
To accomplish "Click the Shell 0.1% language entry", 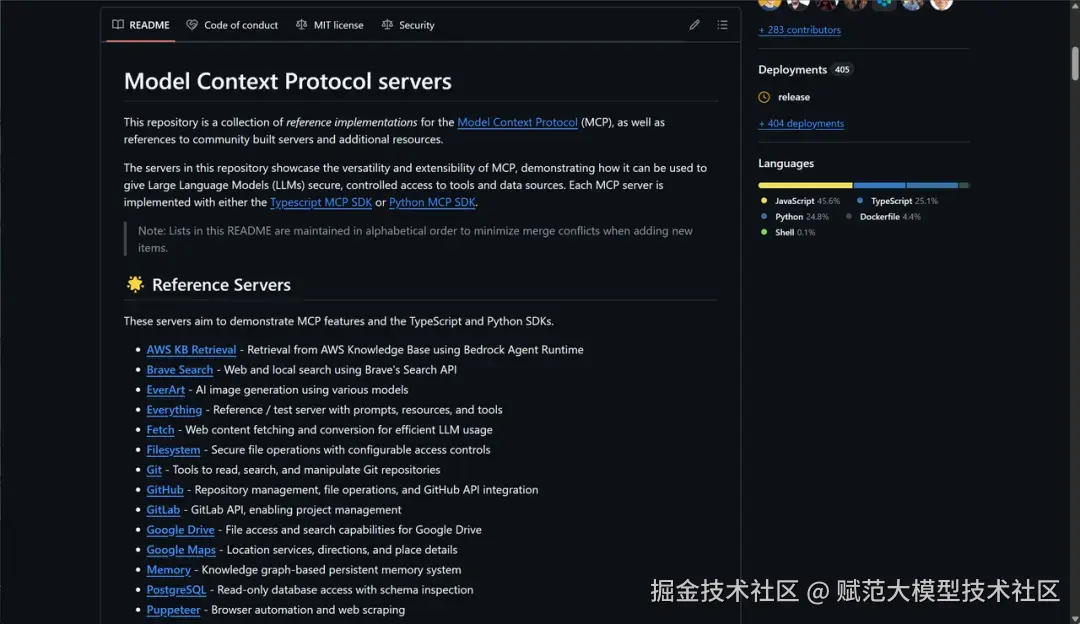I will (788, 232).
